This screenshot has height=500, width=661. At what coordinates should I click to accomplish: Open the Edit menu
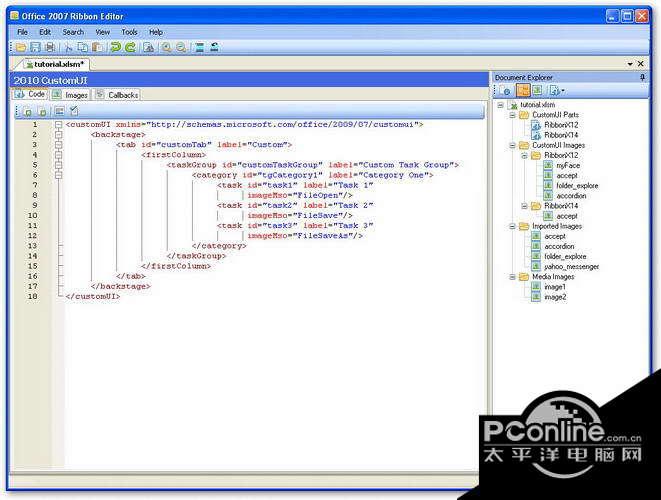tap(45, 32)
